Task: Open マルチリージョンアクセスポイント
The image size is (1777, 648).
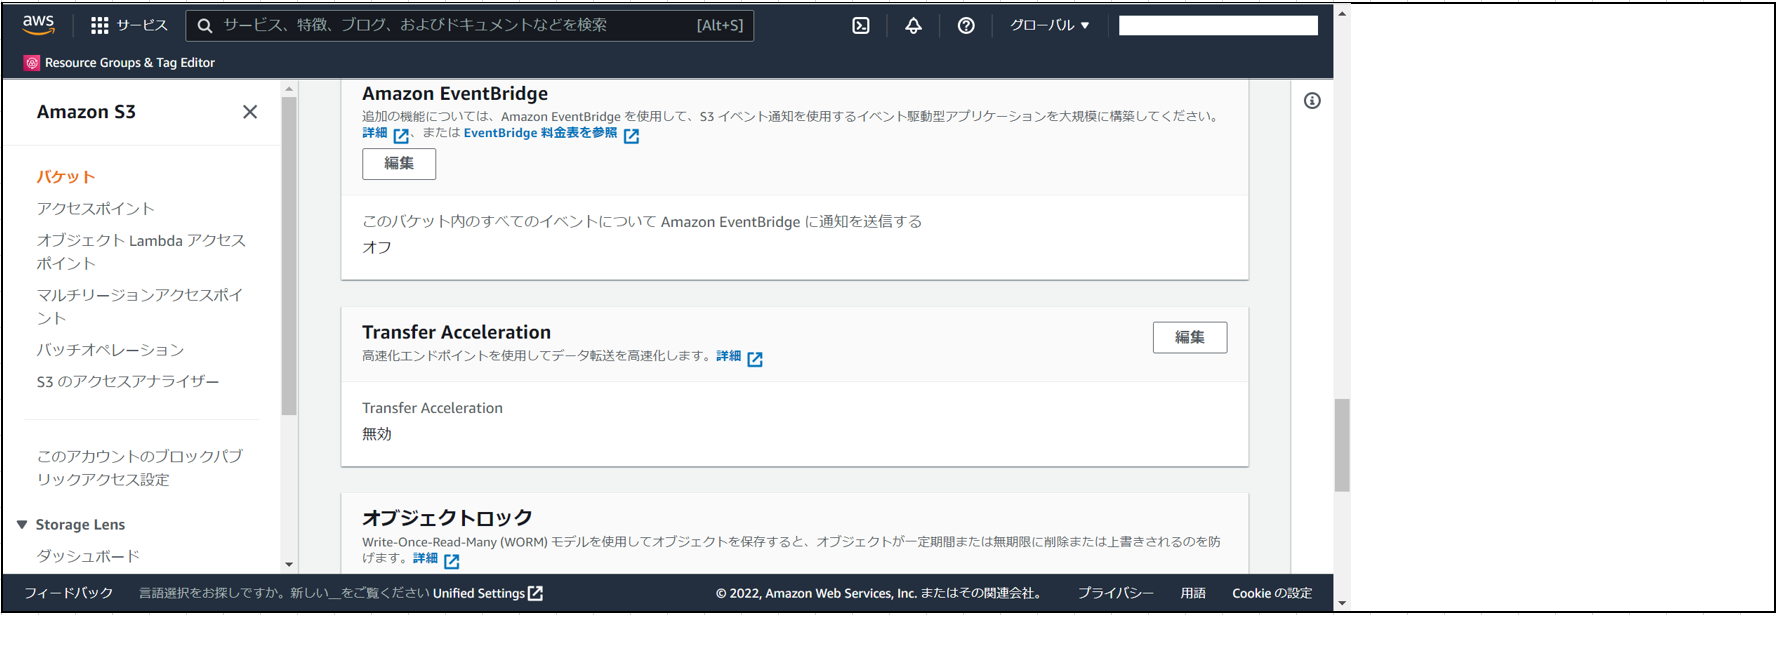Action: point(140,306)
